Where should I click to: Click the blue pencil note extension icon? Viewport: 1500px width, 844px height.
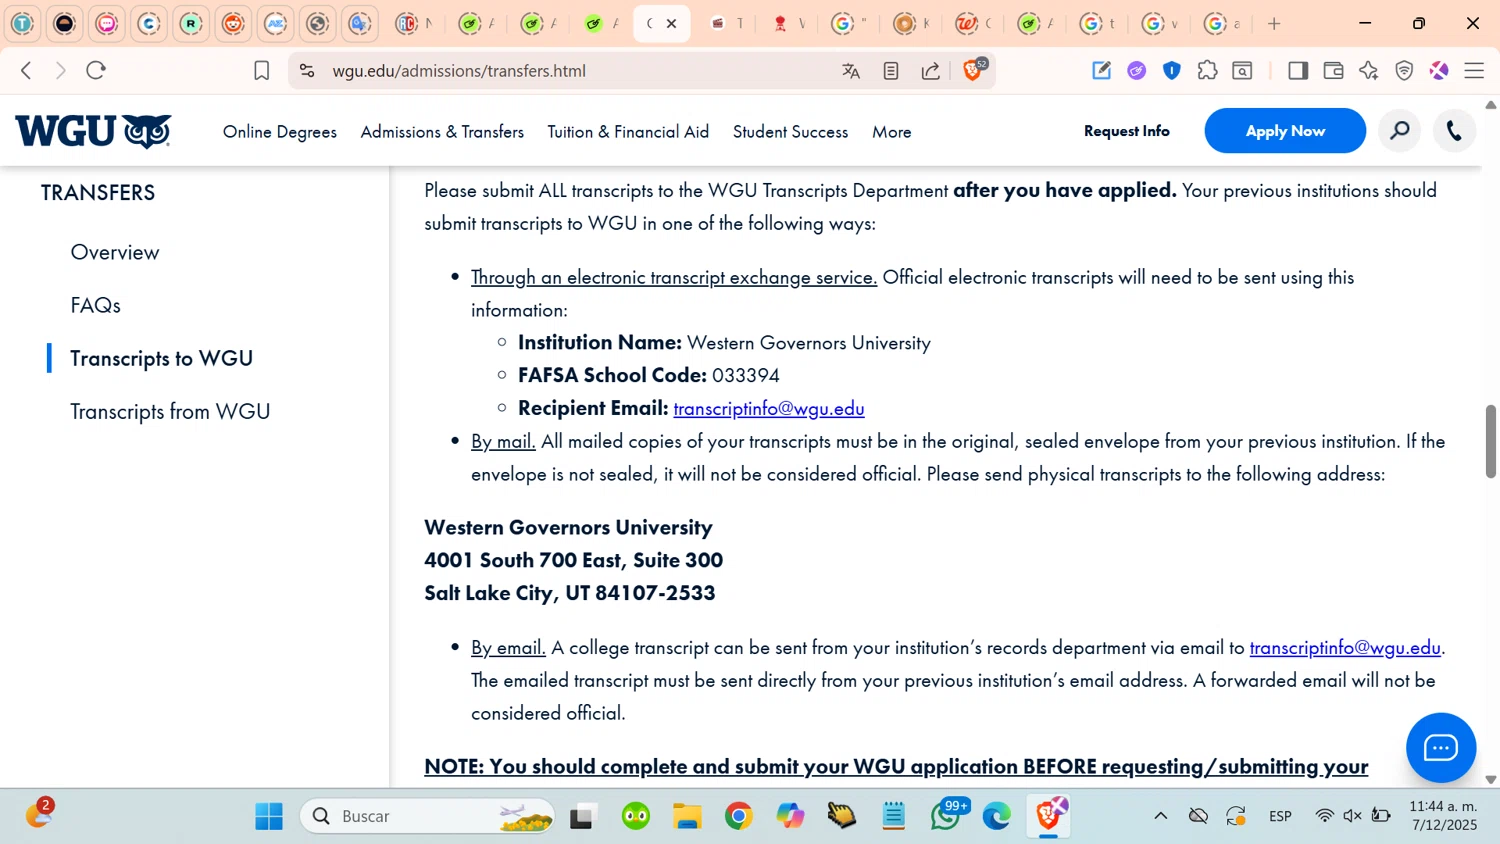coord(1101,70)
